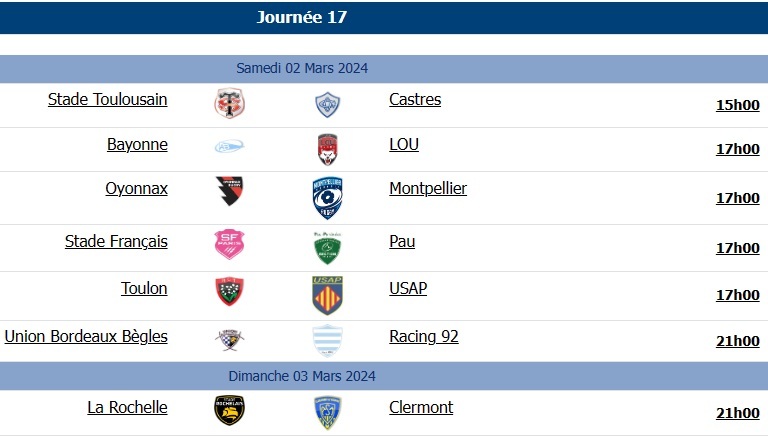The width and height of the screenshot is (768, 440).
Task: Click the Dimanche 03 Mars 2024 date row
Action: [302, 376]
